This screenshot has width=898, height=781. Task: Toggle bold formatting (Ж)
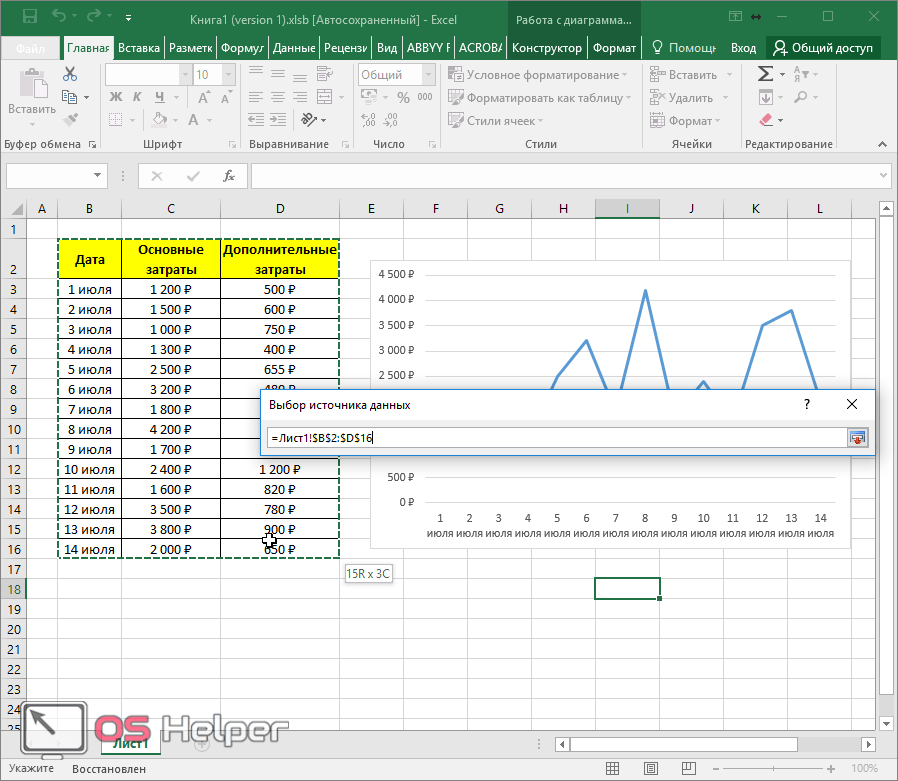(x=114, y=97)
